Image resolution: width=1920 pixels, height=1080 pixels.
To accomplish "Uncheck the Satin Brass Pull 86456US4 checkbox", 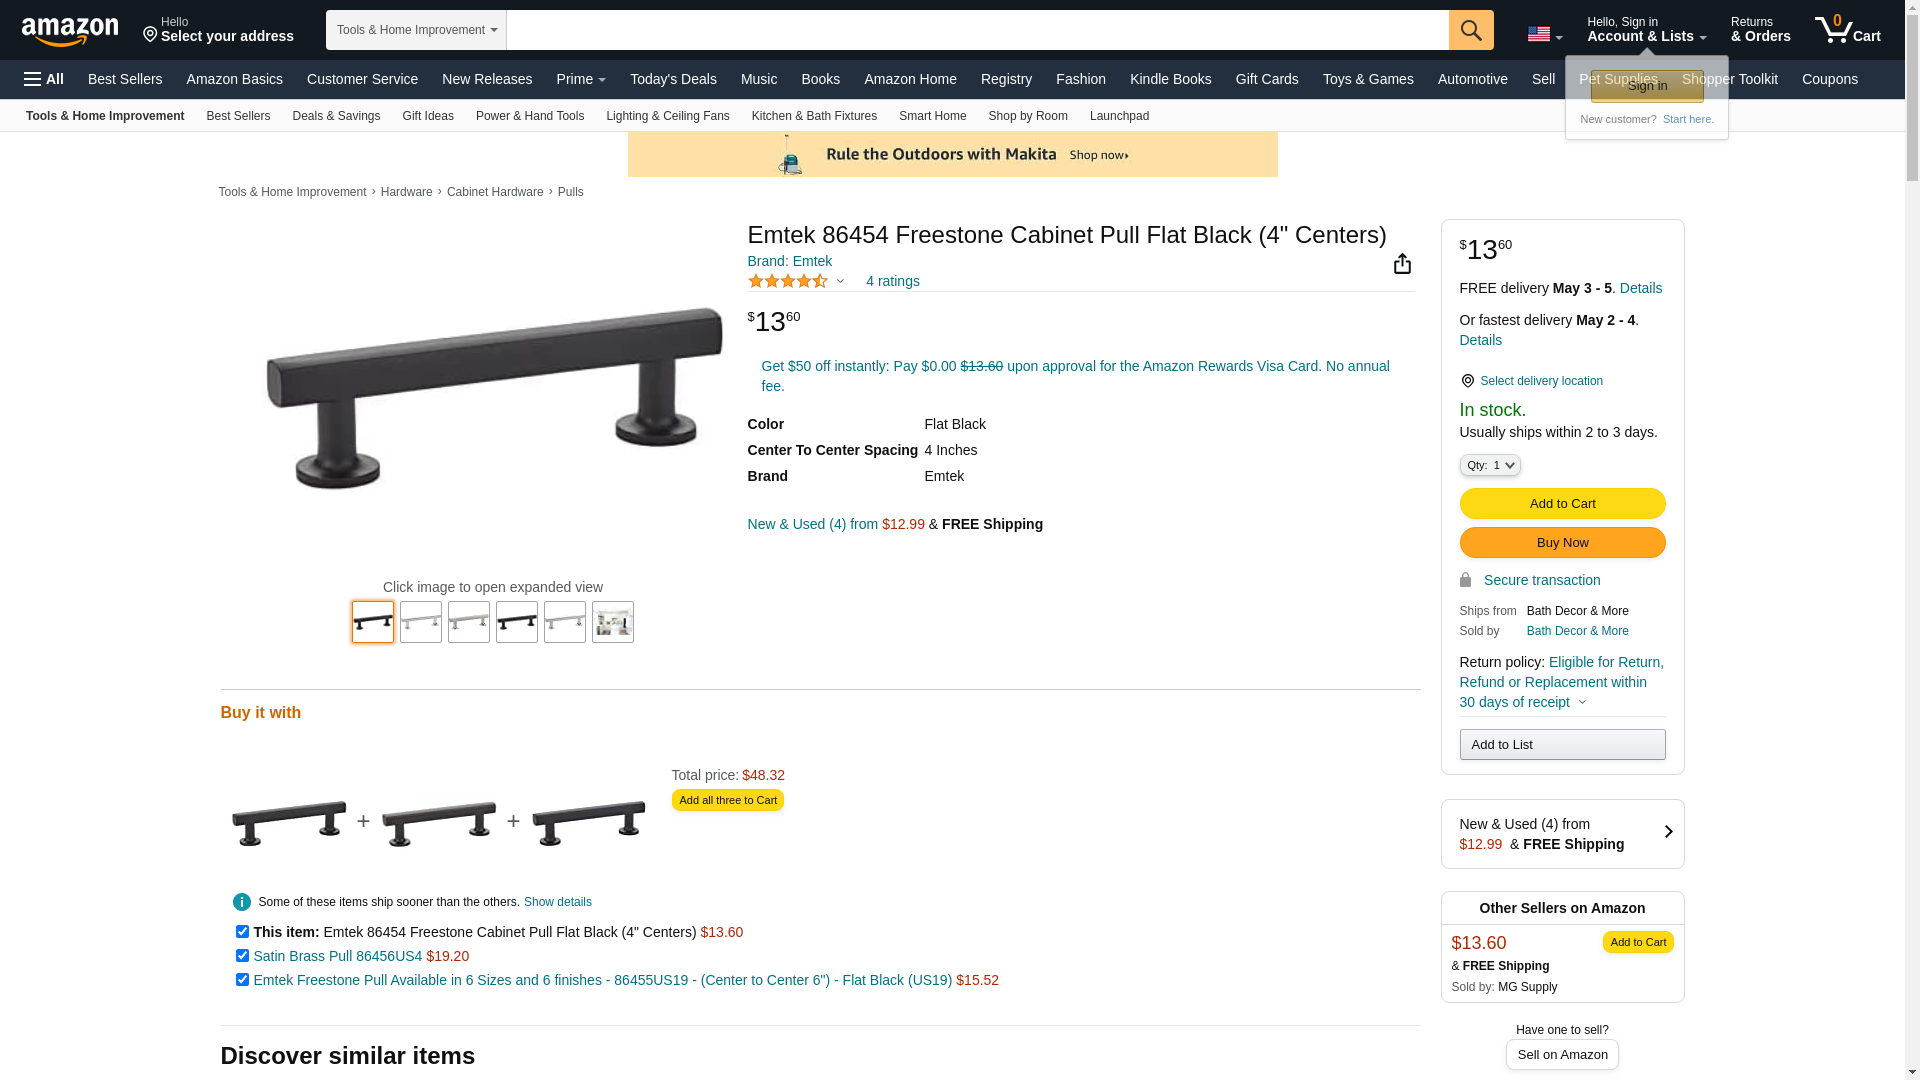I will coord(242,956).
